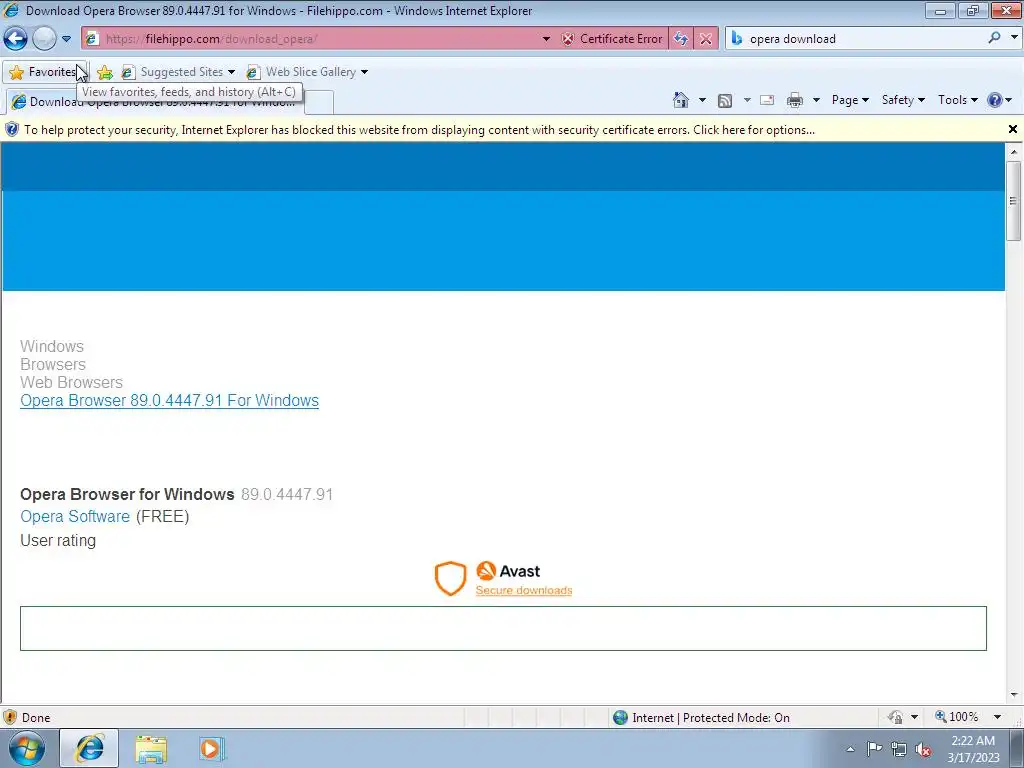This screenshot has width=1024, height=768.
Task: Click the Print icon
Action: point(795,100)
